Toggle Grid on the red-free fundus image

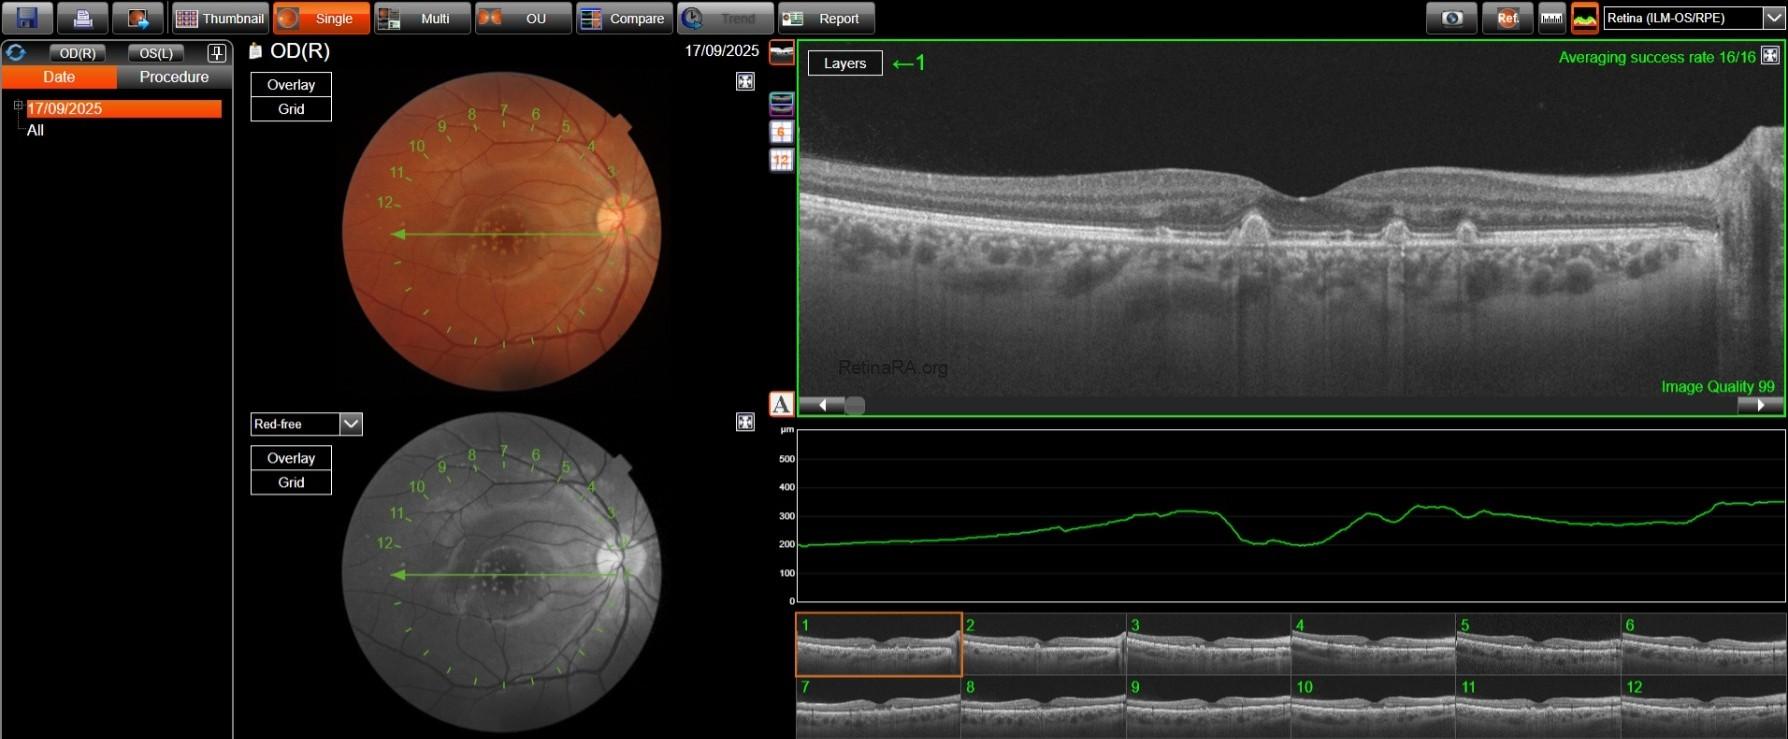pos(290,482)
